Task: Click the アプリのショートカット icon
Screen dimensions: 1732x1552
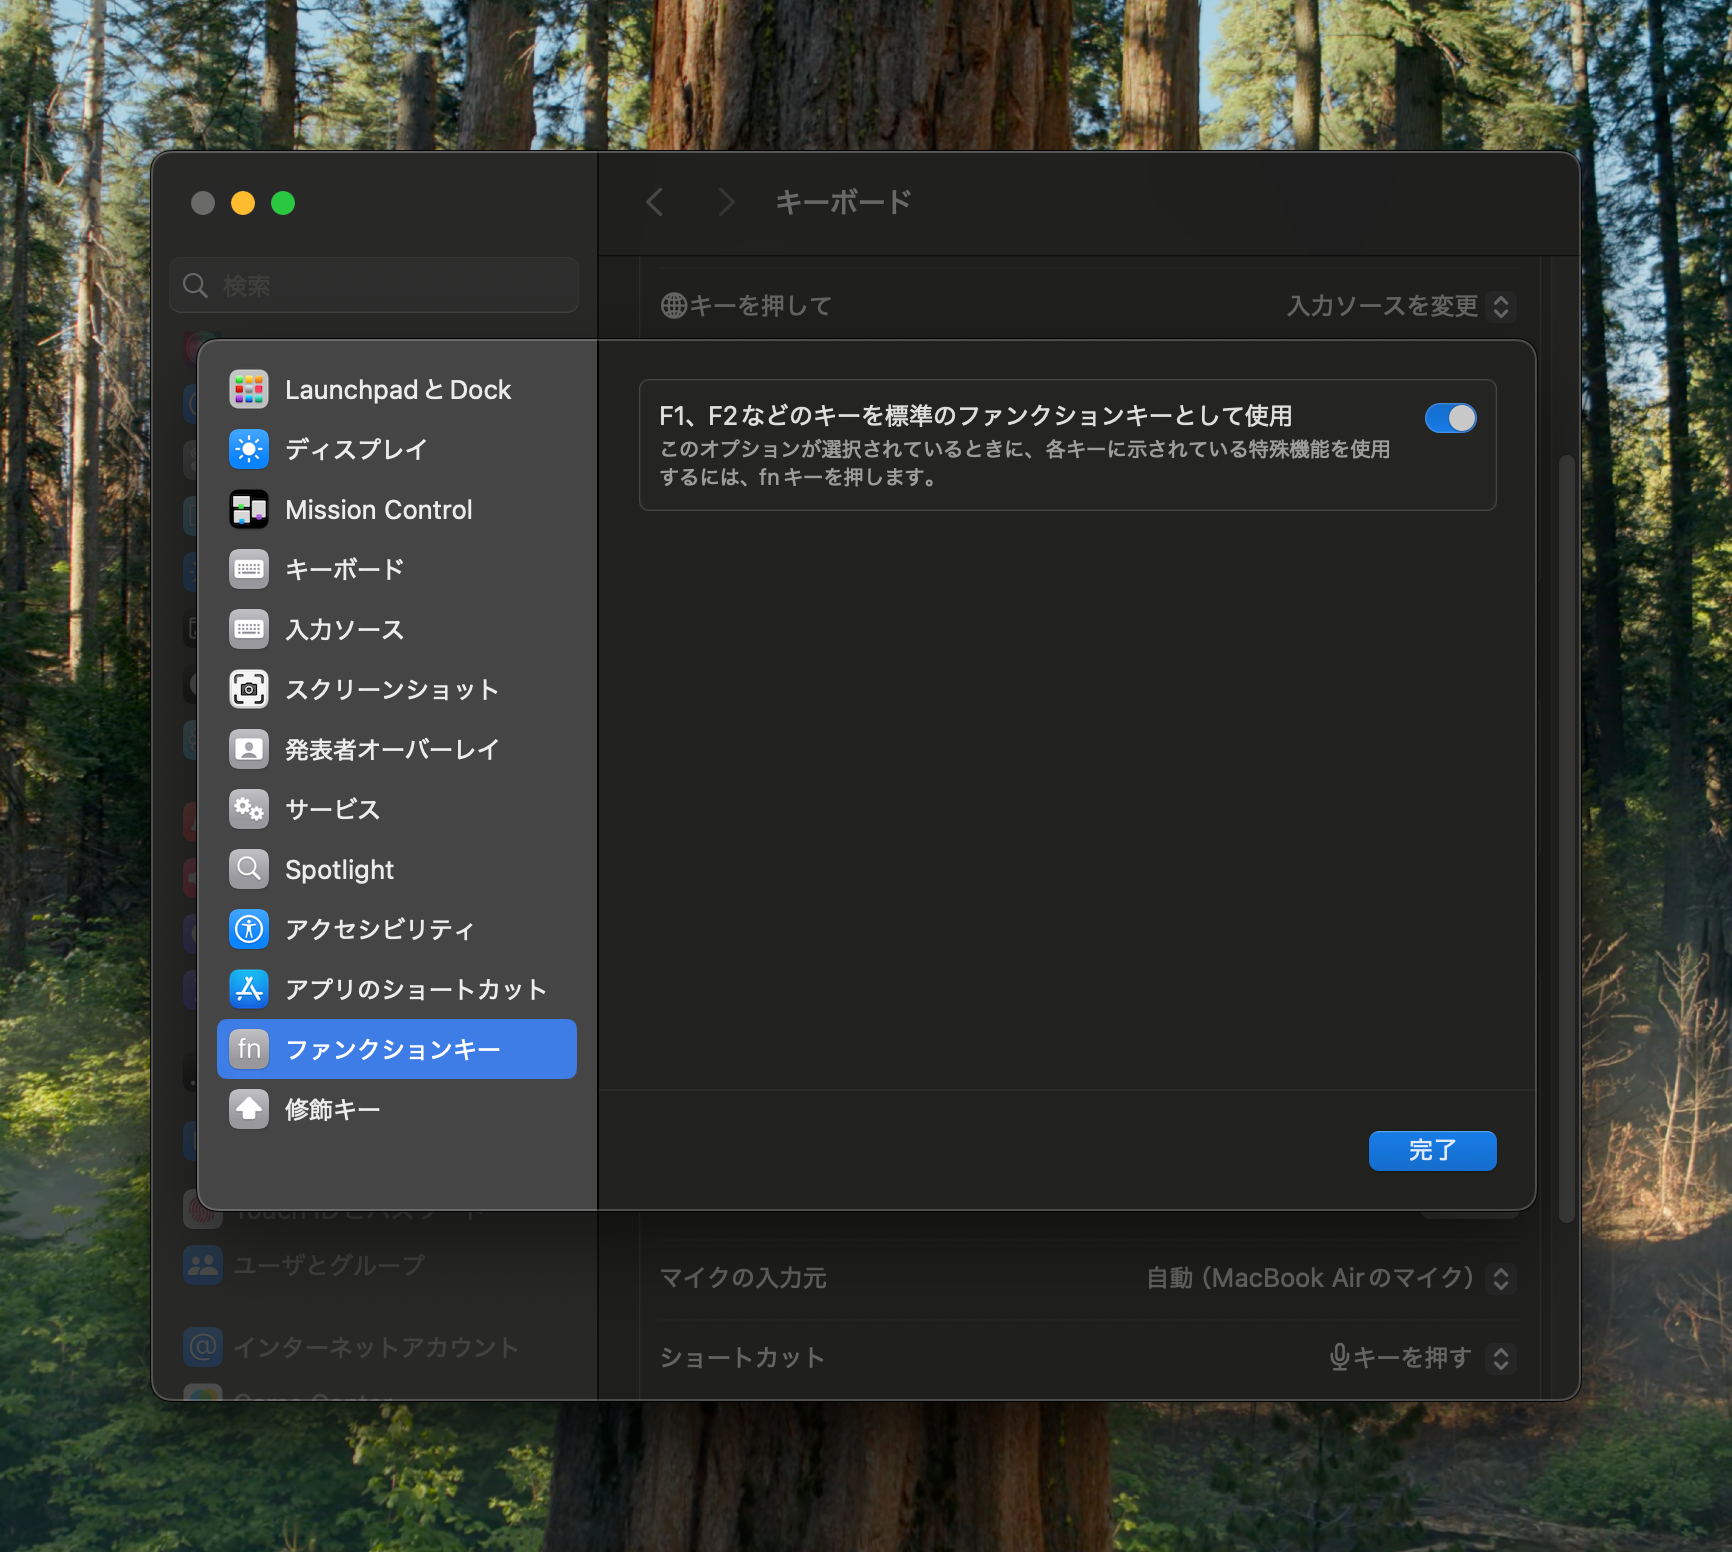Action: (249, 989)
